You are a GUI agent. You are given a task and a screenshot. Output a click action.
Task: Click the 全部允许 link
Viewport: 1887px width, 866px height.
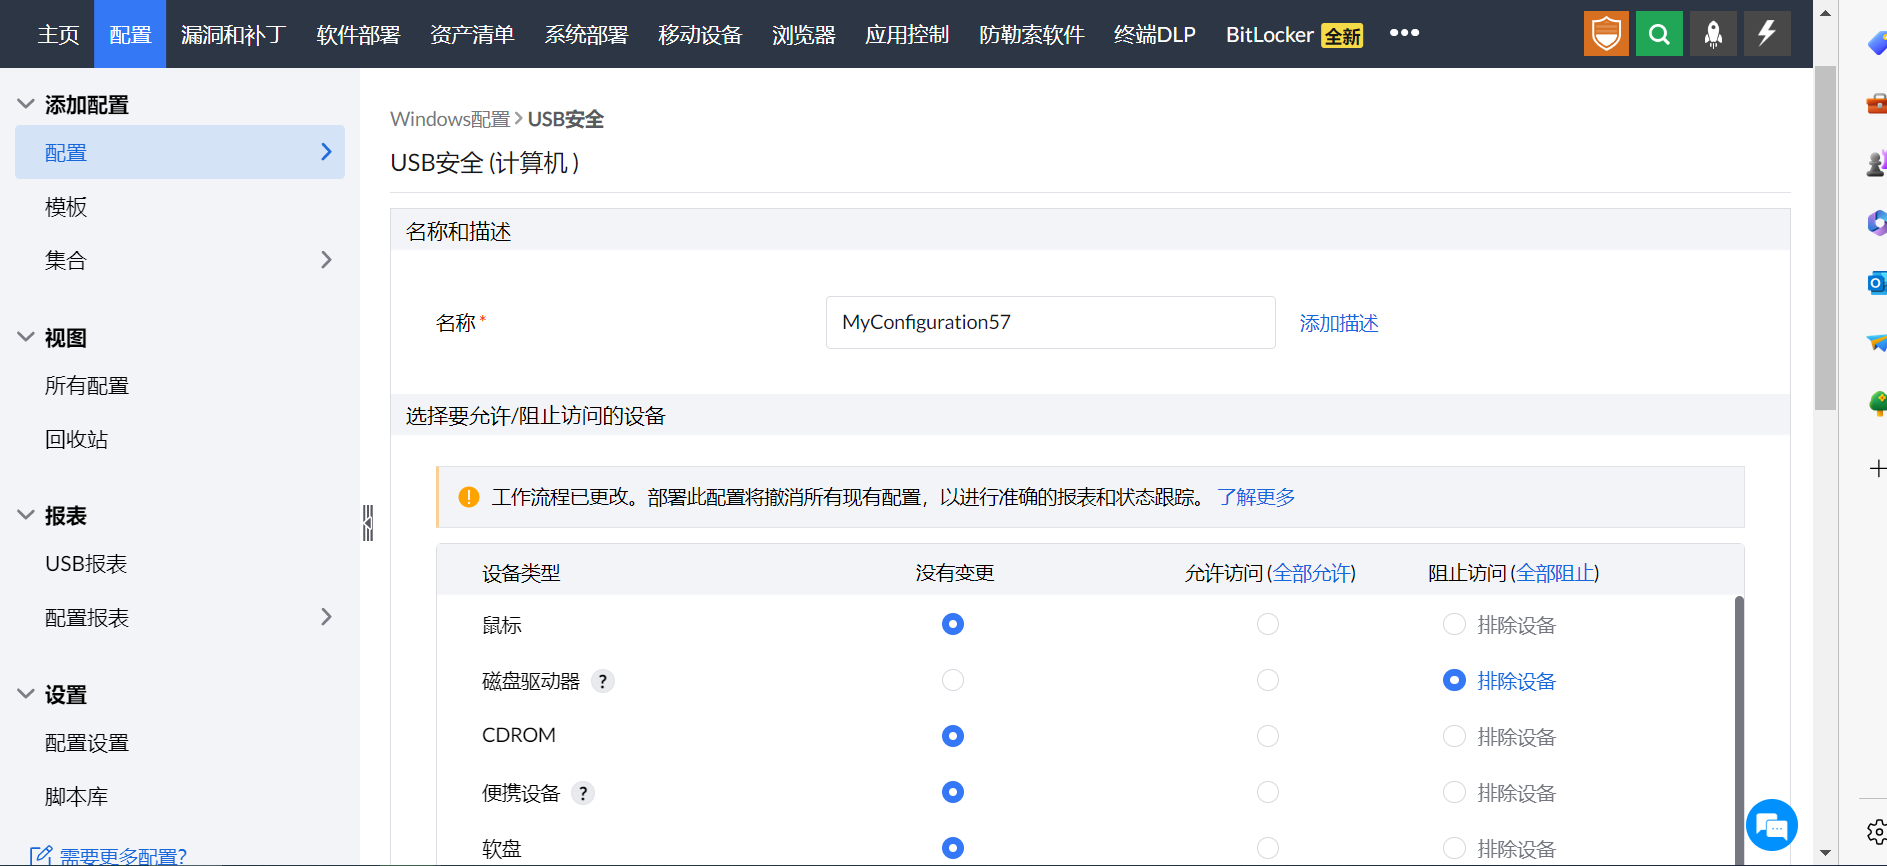(x=1312, y=573)
